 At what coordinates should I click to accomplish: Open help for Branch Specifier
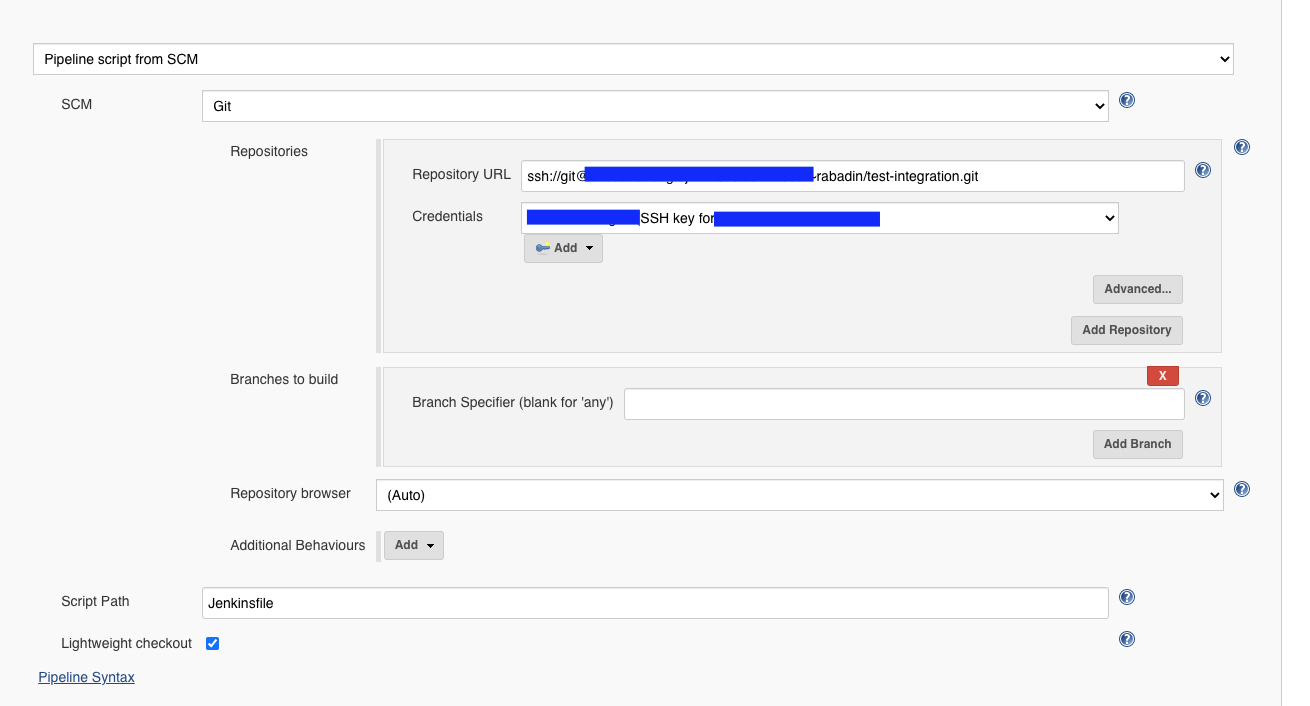[1202, 398]
